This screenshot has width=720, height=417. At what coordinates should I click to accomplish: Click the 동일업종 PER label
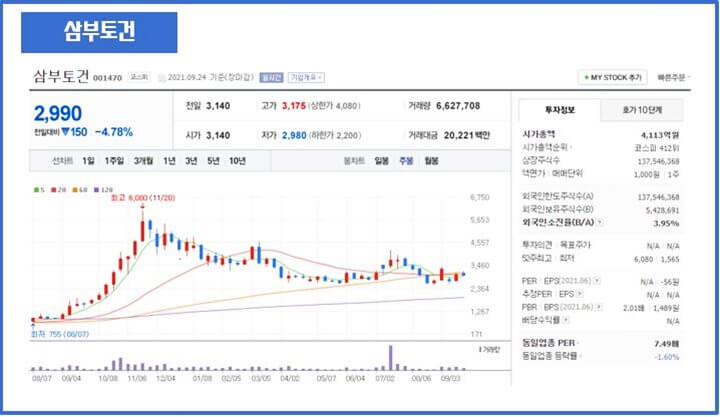[x=549, y=343]
